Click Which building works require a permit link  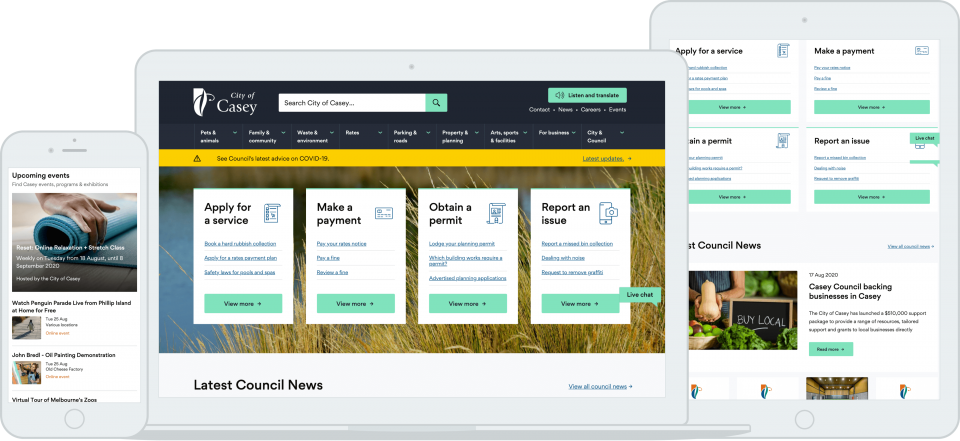tap(466, 261)
